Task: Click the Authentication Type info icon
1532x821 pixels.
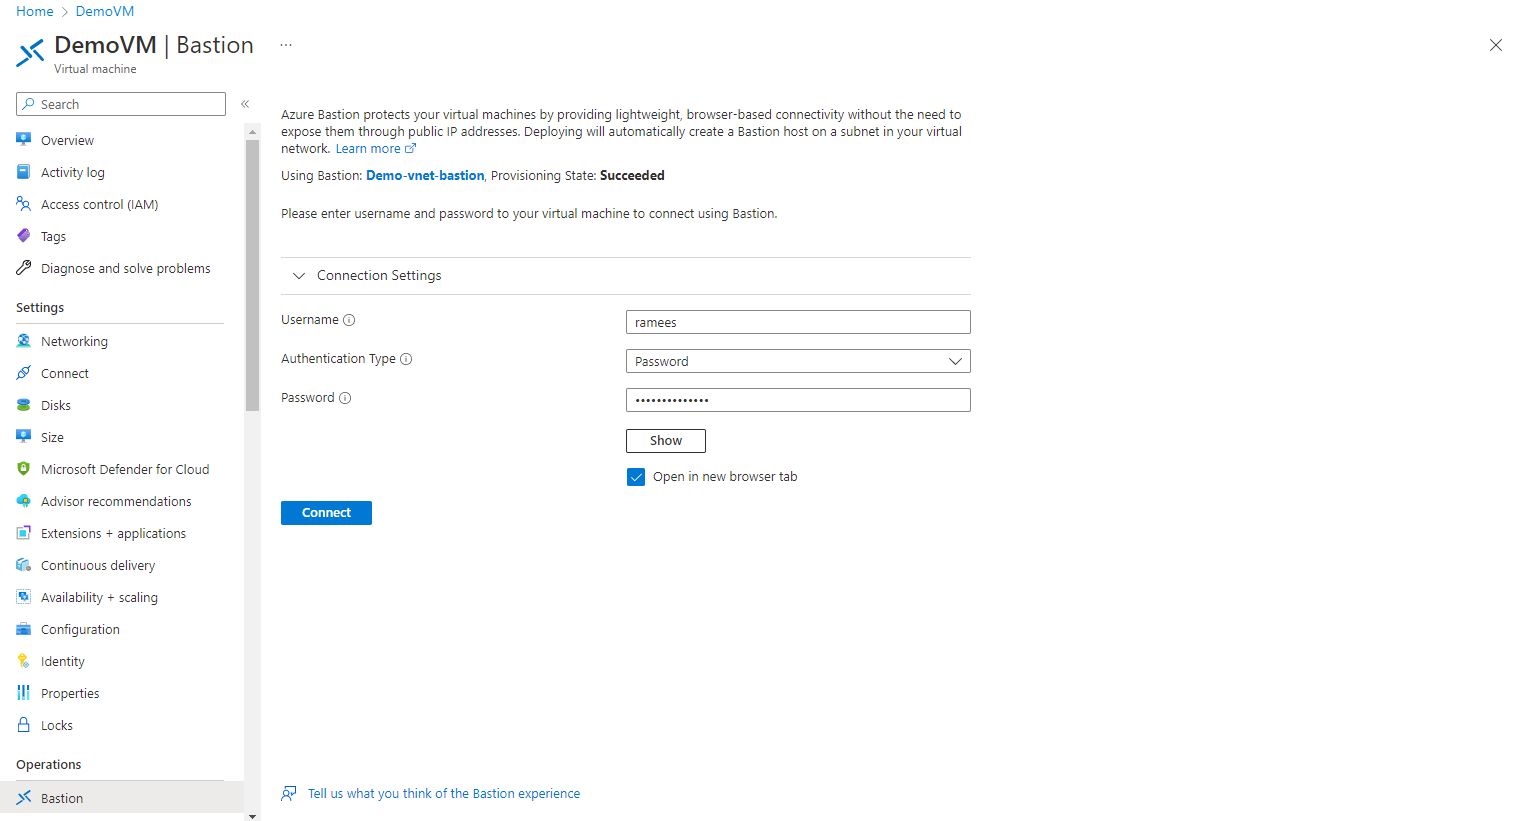Action: pyautogui.click(x=406, y=359)
